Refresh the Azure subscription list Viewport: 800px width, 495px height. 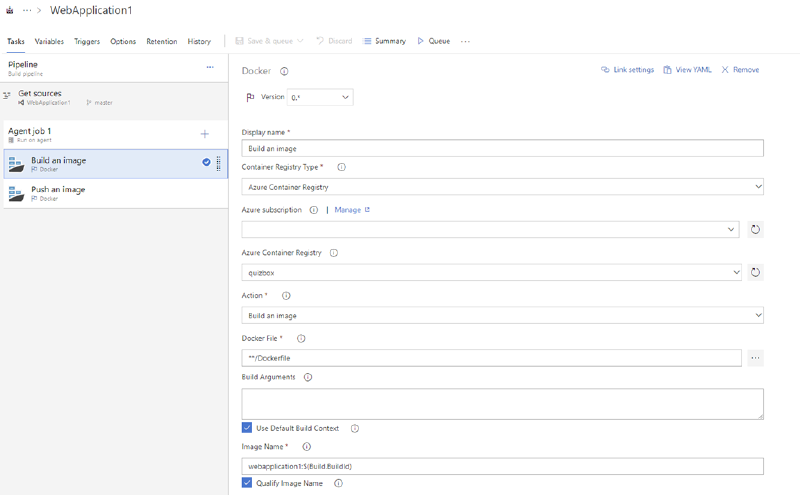pyautogui.click(x=755, y=230)
